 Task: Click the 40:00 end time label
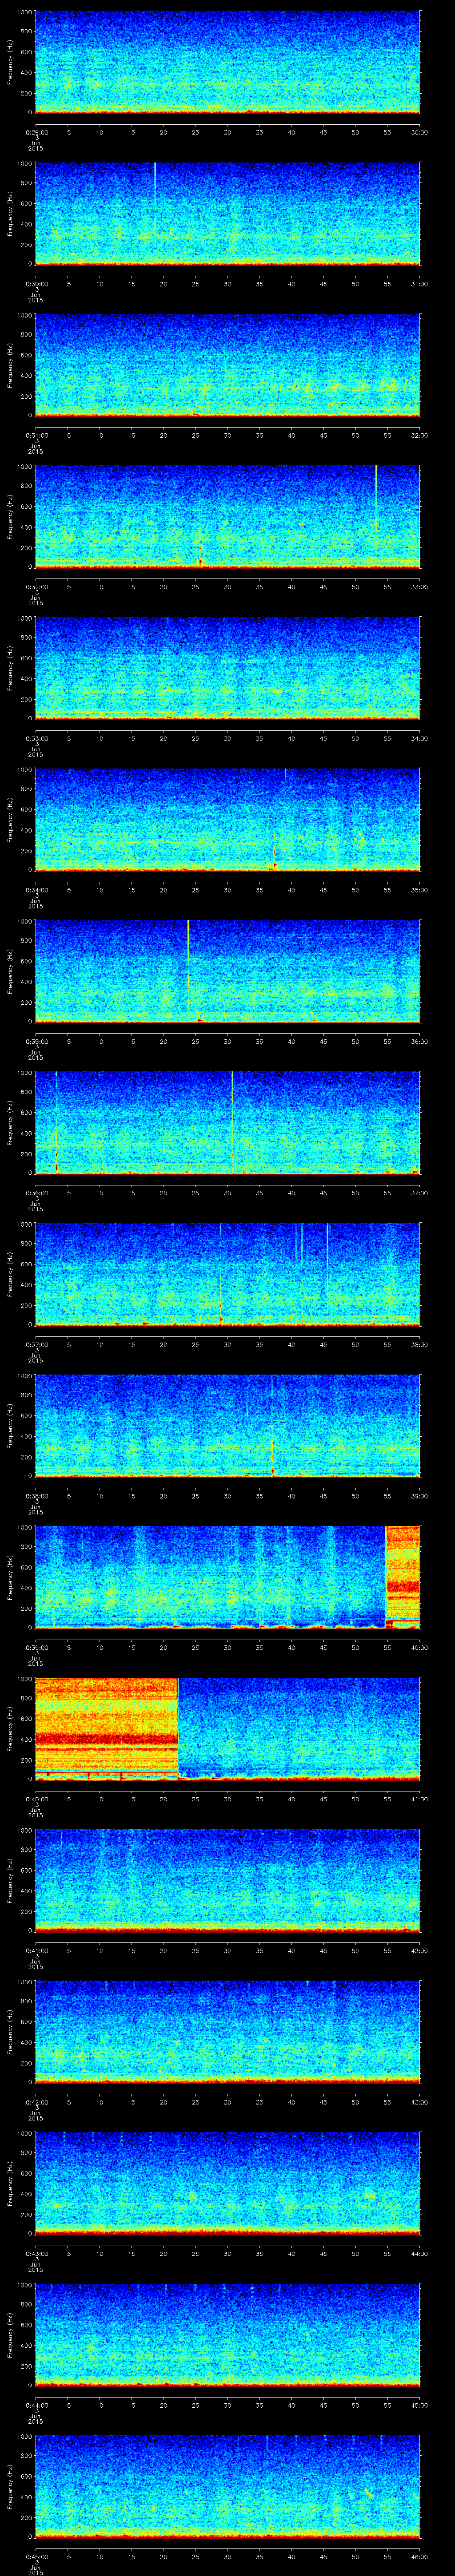(x=420, y=1647)
